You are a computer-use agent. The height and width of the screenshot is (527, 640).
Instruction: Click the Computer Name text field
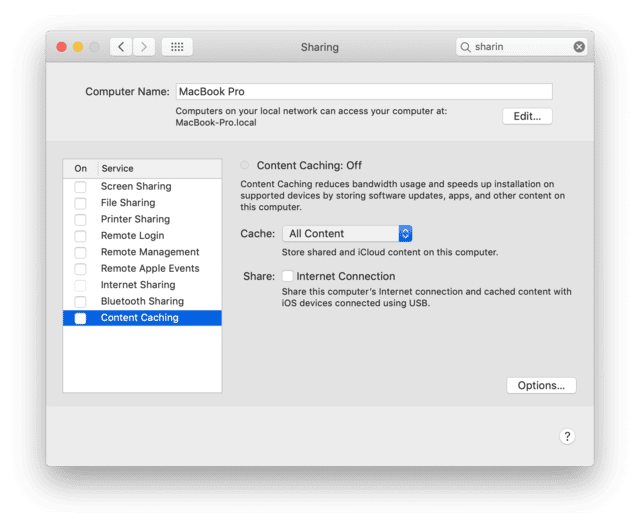tap(364, 91)
